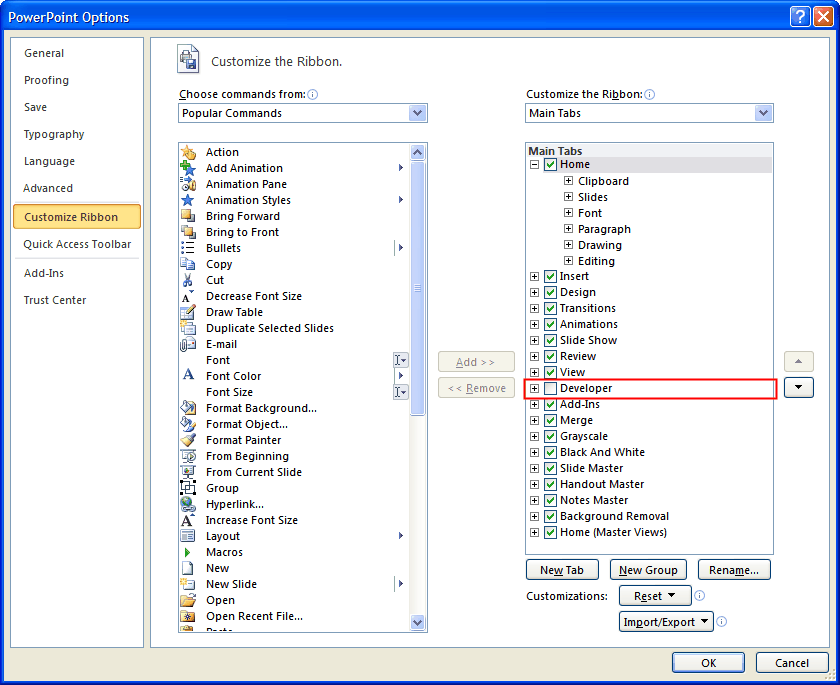
Task: Click the info icon beside Import/Export
Action: point(722,622)
